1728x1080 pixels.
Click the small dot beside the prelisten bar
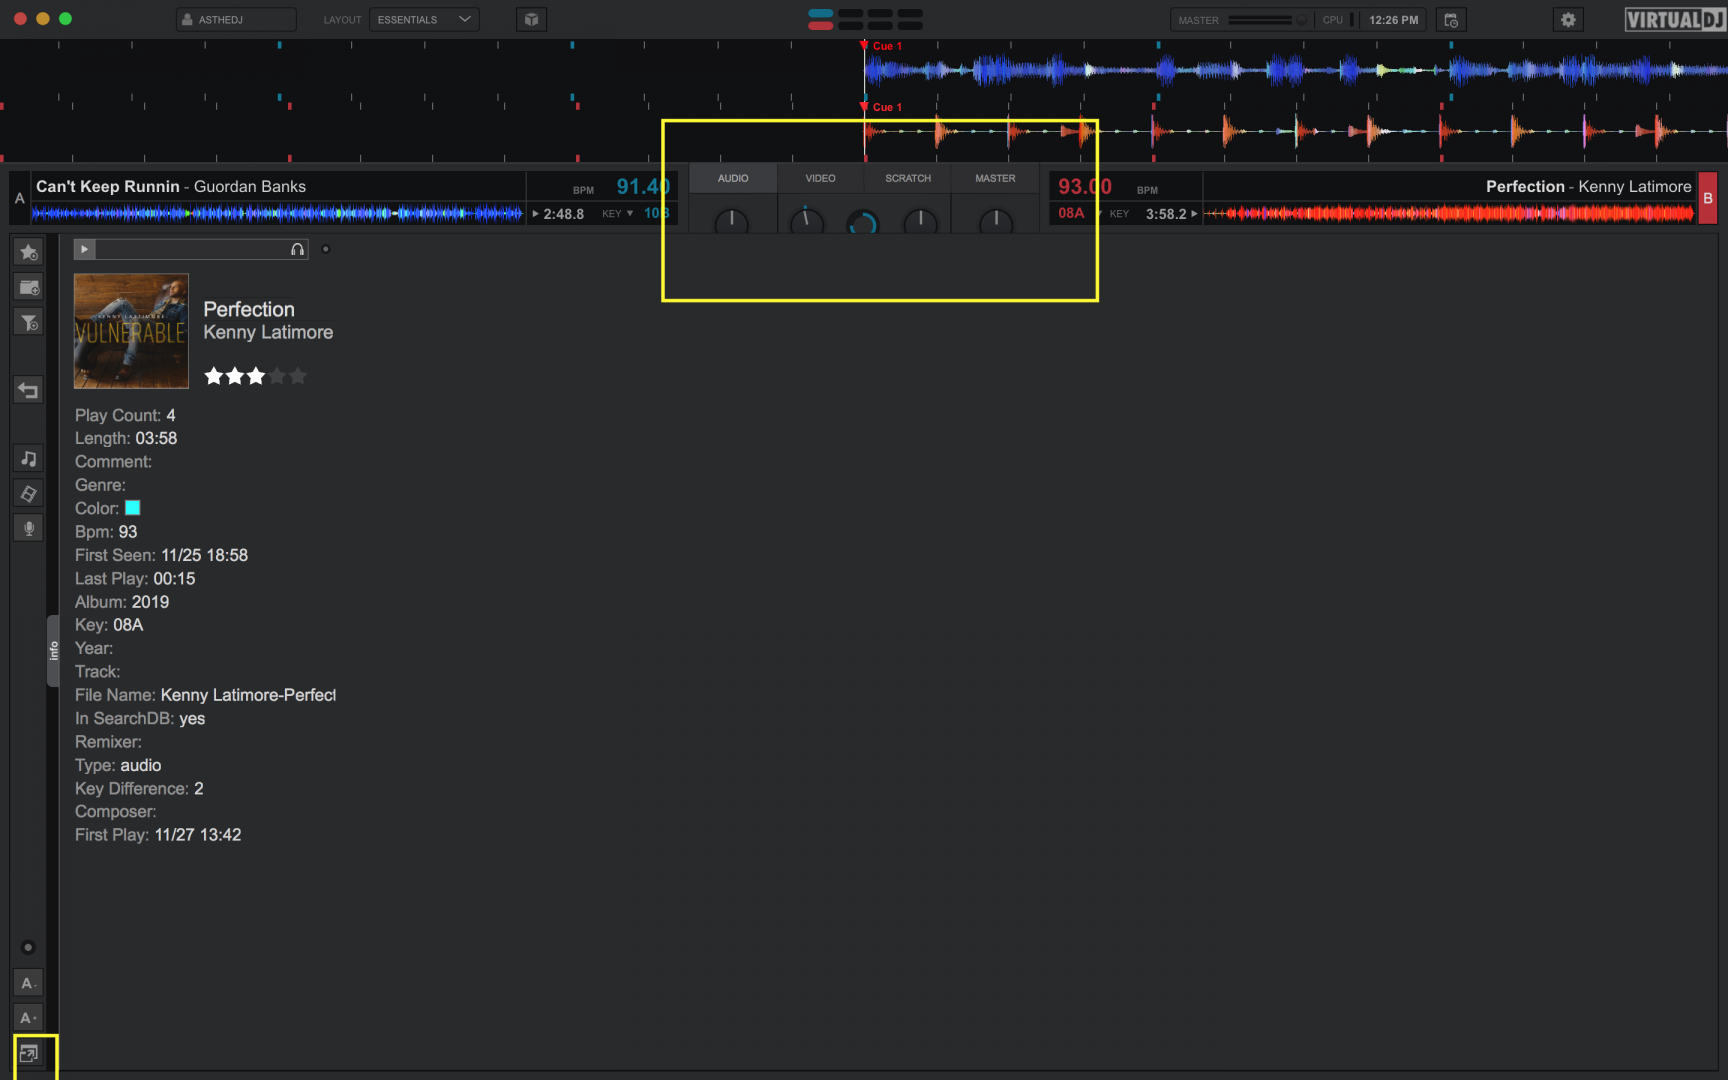coord(326,249)
